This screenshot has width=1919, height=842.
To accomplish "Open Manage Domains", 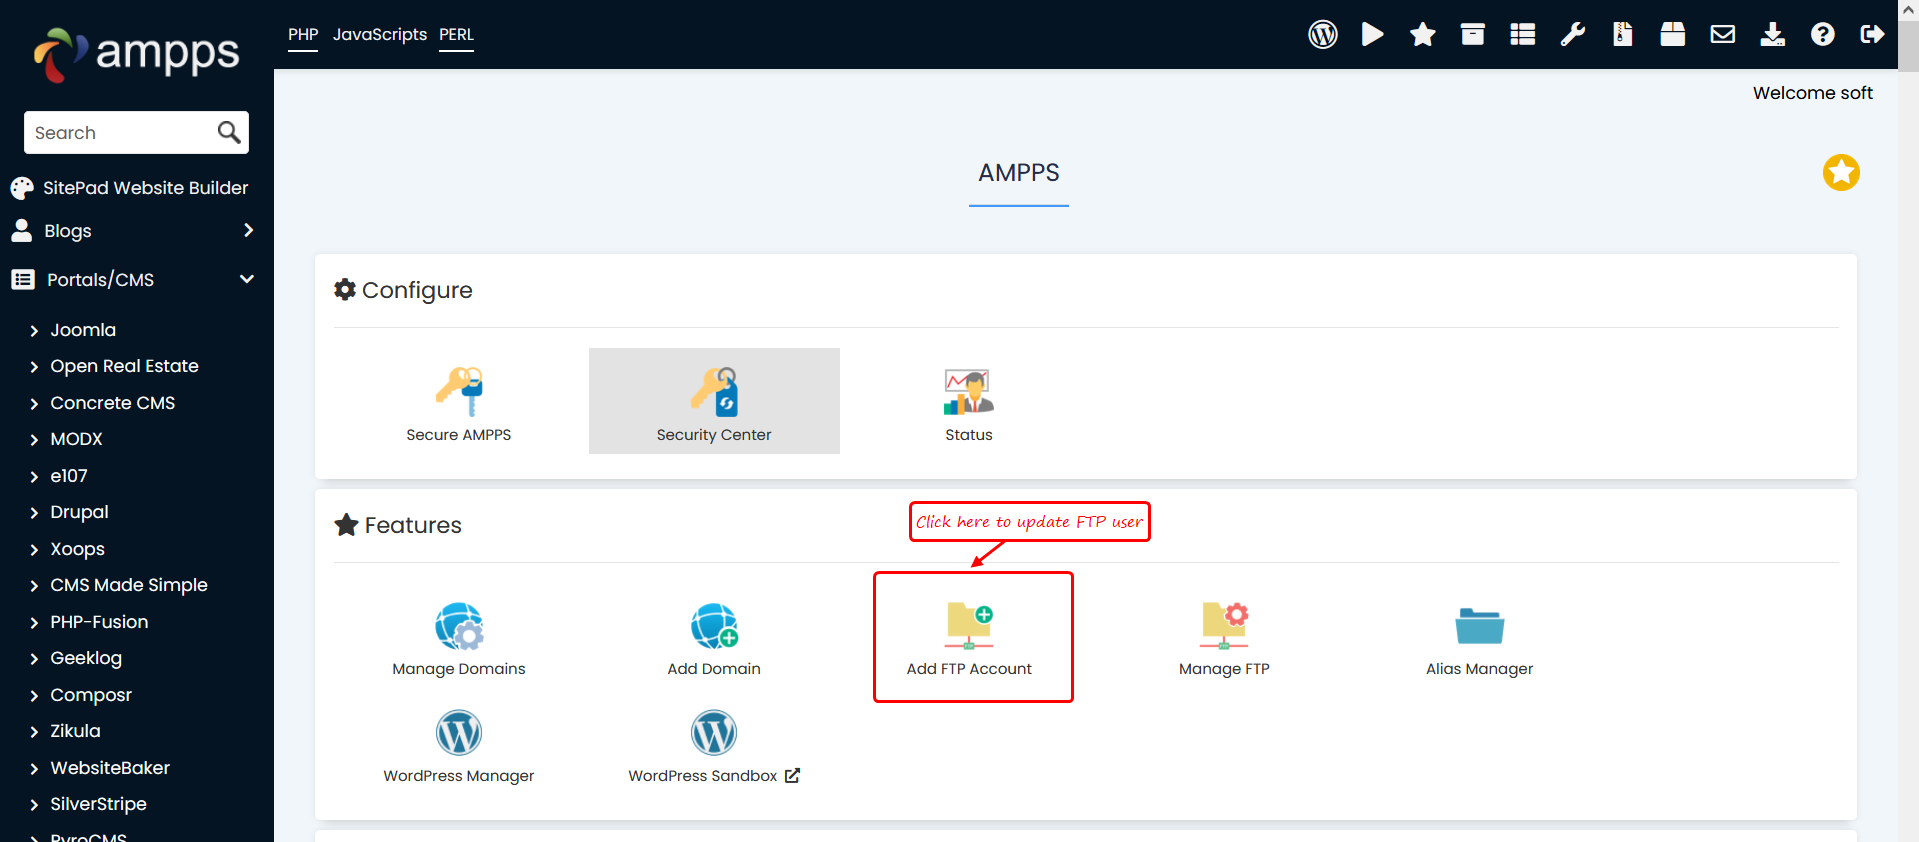I will click(459, 639).
